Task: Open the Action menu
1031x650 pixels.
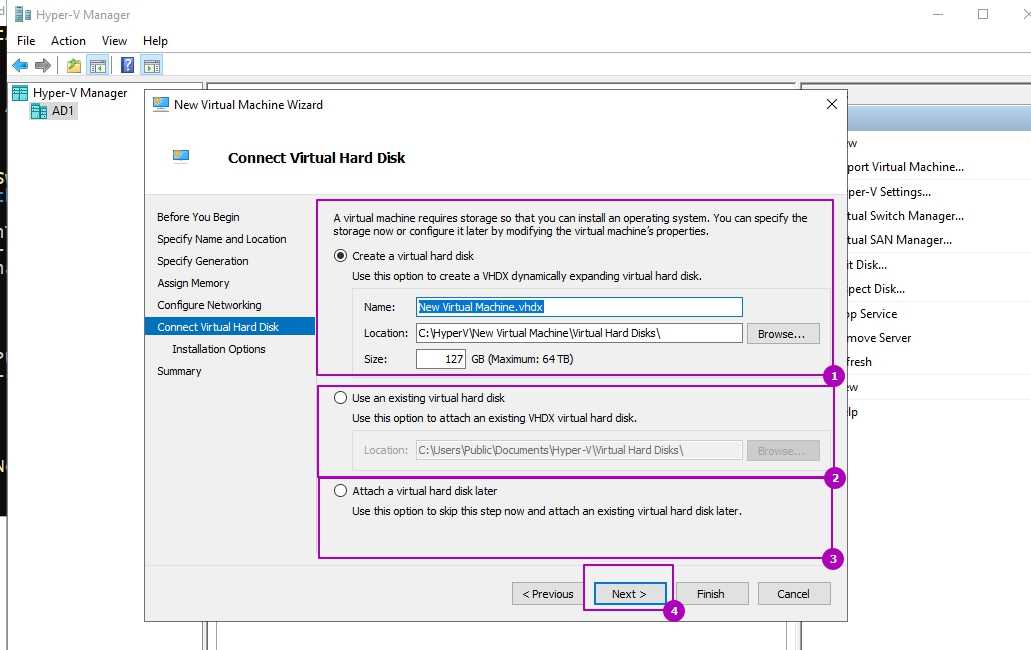Action: [68, 41]
